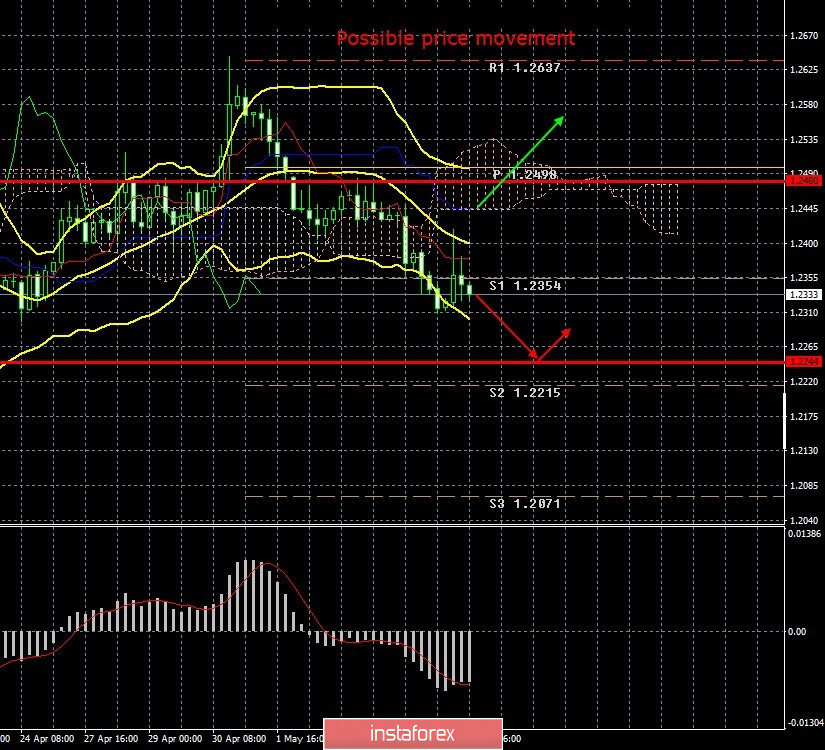825x750 pixels.
Task: Click the 1.2445 price axis value
Action: (x=804, y=209)
